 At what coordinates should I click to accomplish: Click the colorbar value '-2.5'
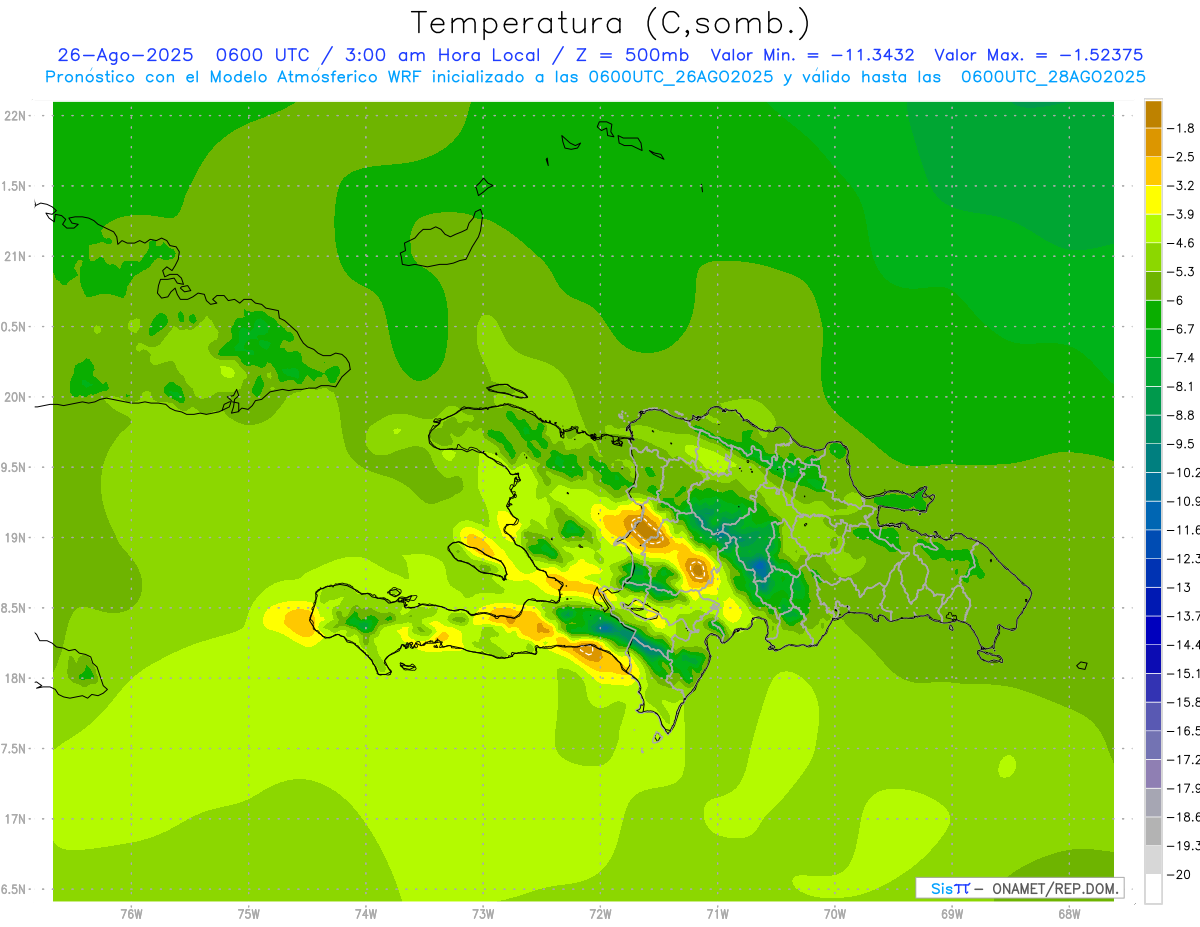(x=1182, y=157)
